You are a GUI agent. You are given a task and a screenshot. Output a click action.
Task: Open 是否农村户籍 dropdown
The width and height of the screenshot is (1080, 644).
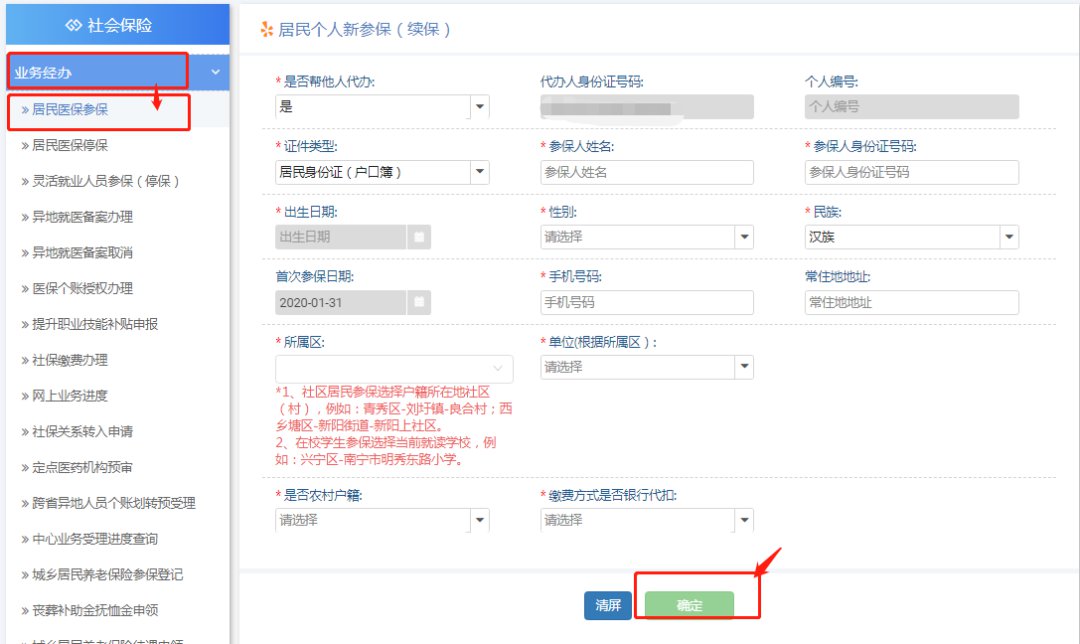tap(382, 520)
